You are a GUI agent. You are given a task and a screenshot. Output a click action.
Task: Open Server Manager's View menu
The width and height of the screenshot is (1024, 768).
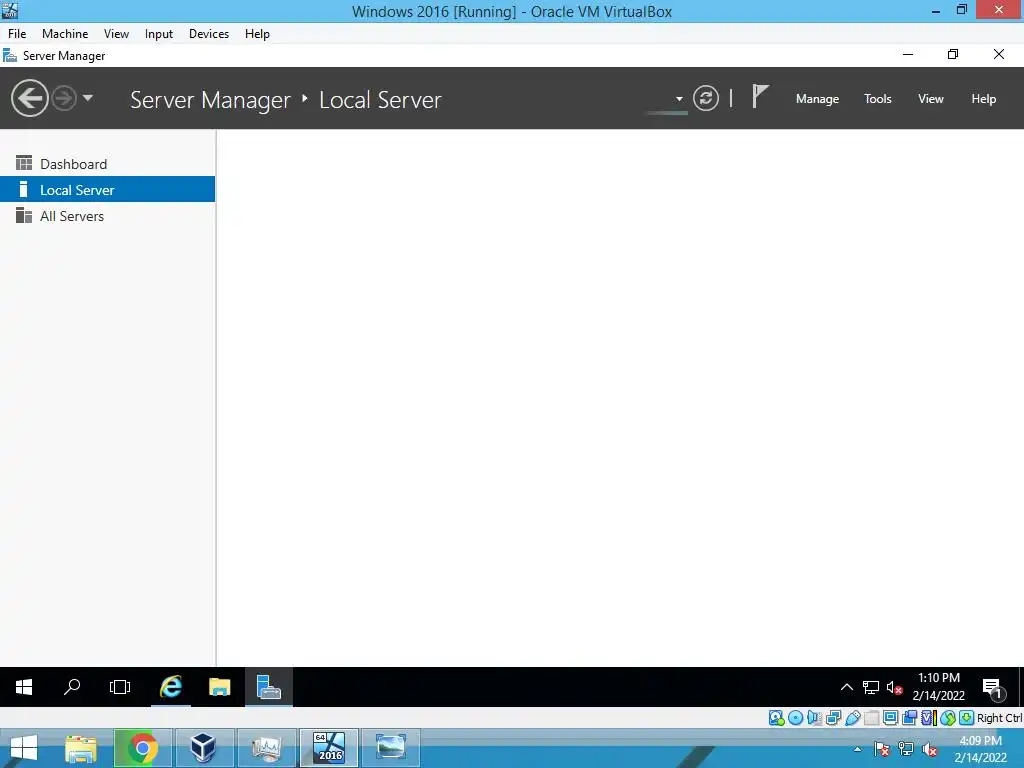(931, 99)
